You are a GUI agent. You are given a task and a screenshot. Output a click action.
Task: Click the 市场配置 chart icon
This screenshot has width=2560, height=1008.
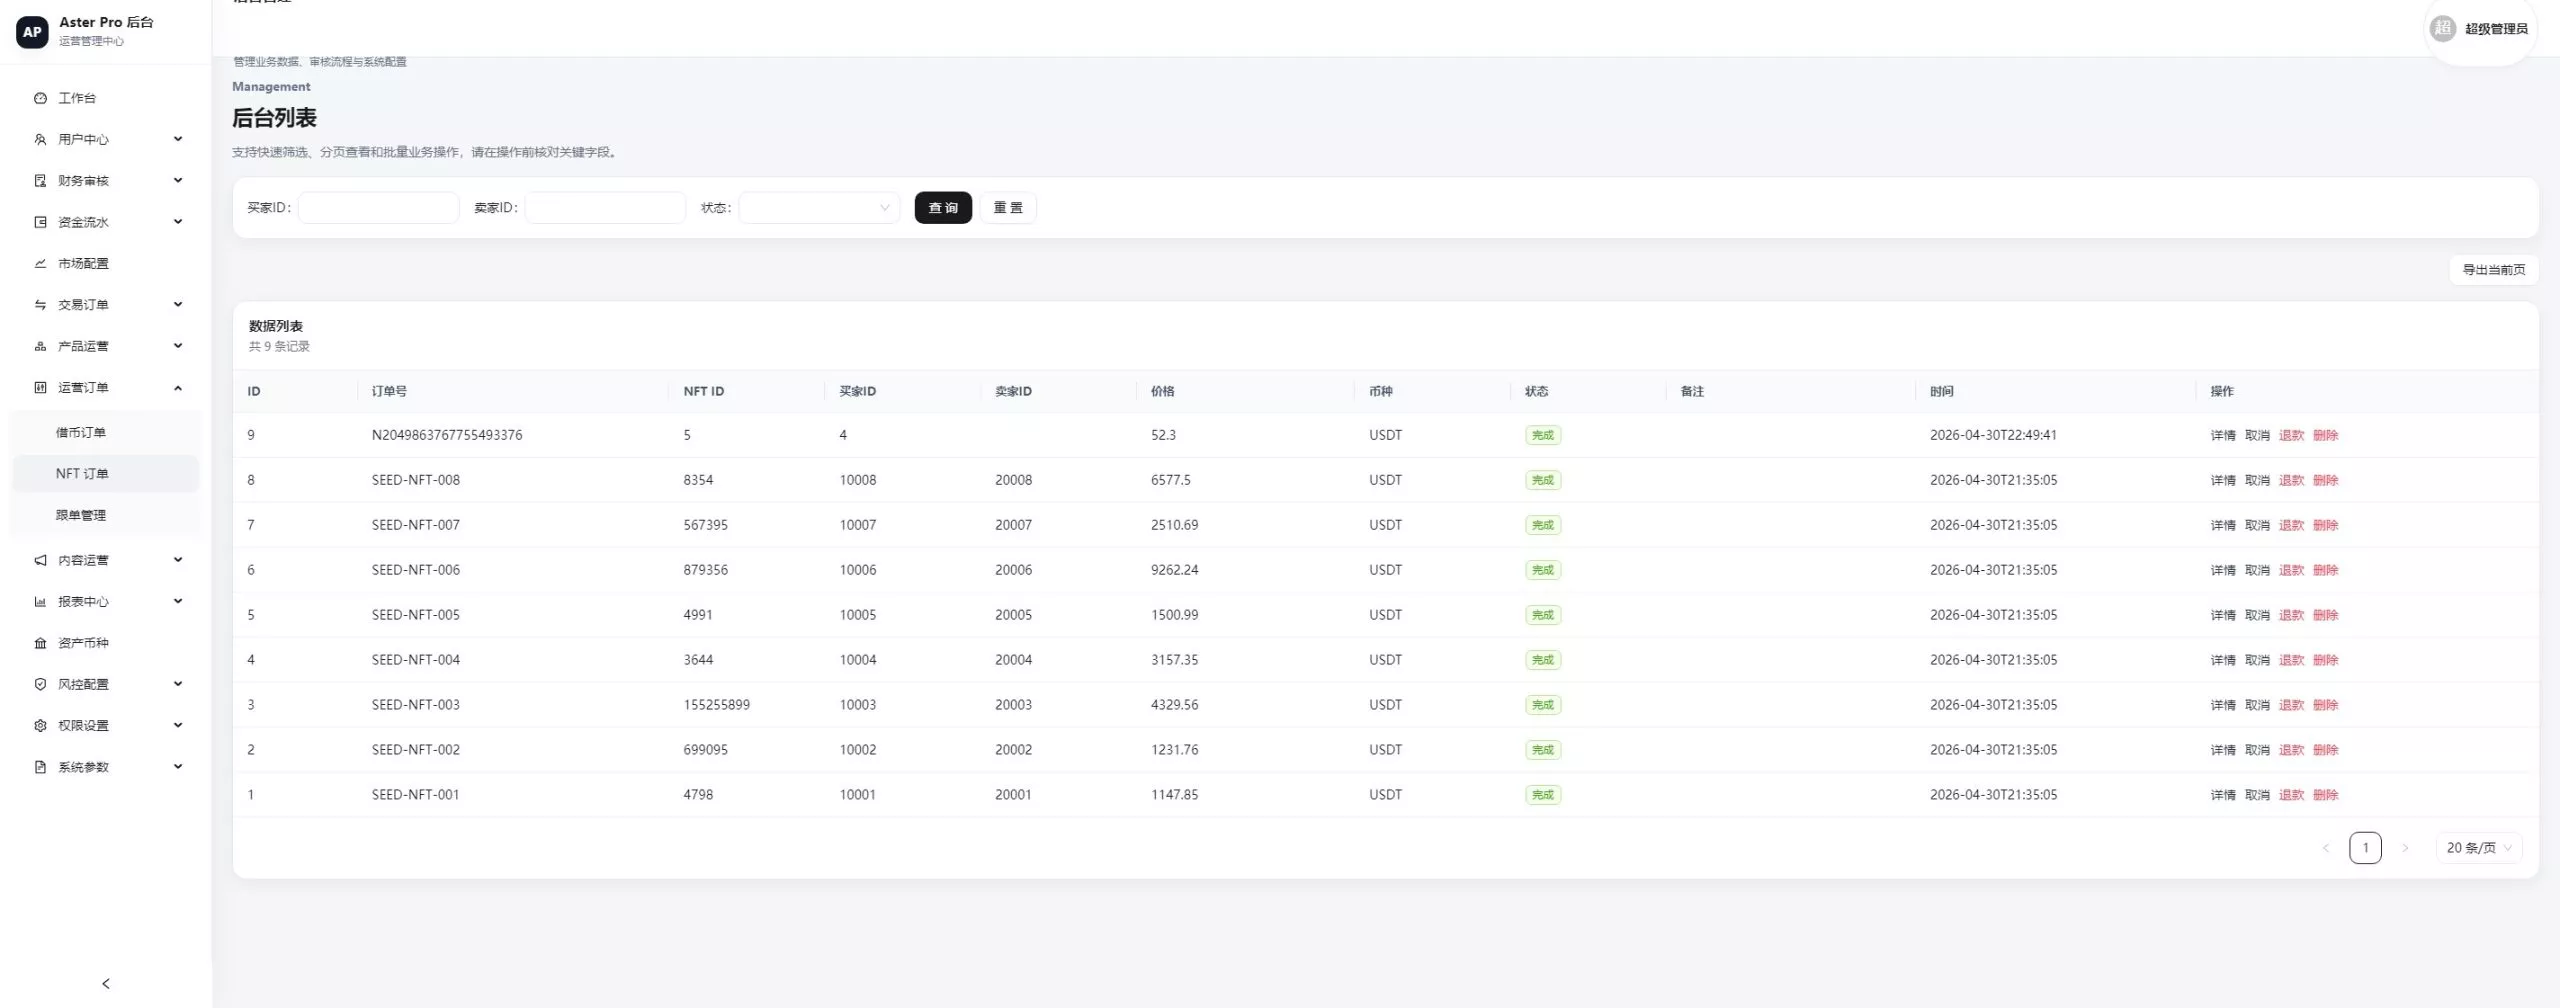tap(40, 263)
